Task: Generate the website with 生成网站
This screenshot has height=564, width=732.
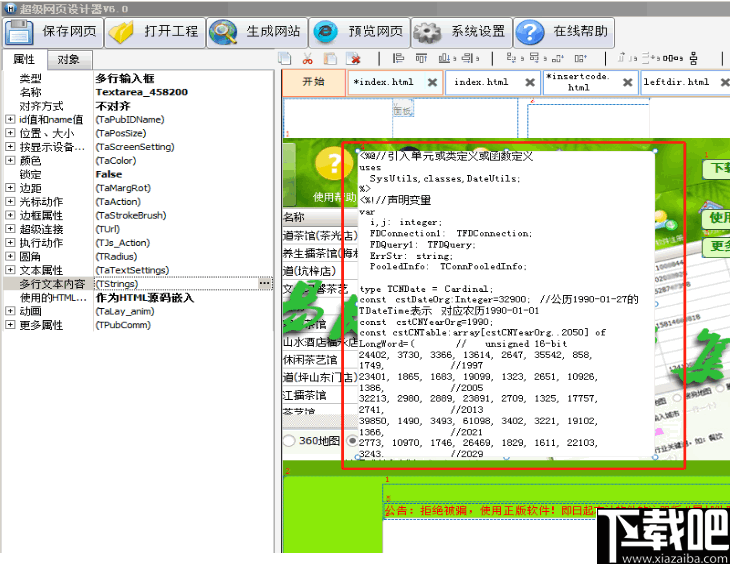Action: coord(257,32)
